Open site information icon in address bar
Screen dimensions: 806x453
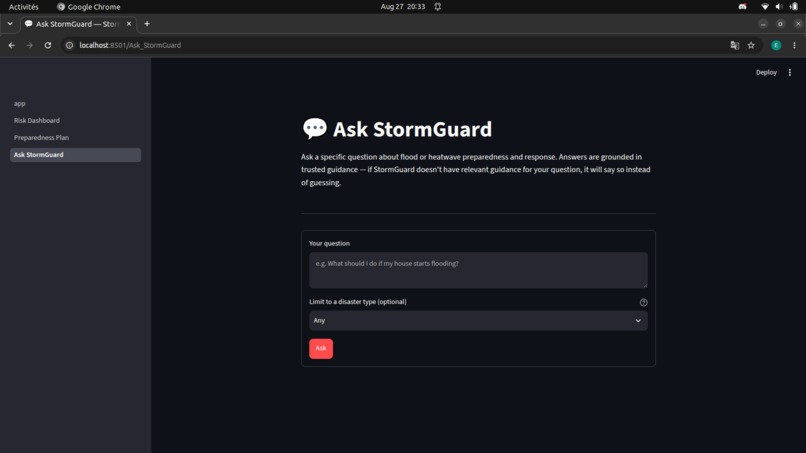pyautogui.click(x=69, y=45)
